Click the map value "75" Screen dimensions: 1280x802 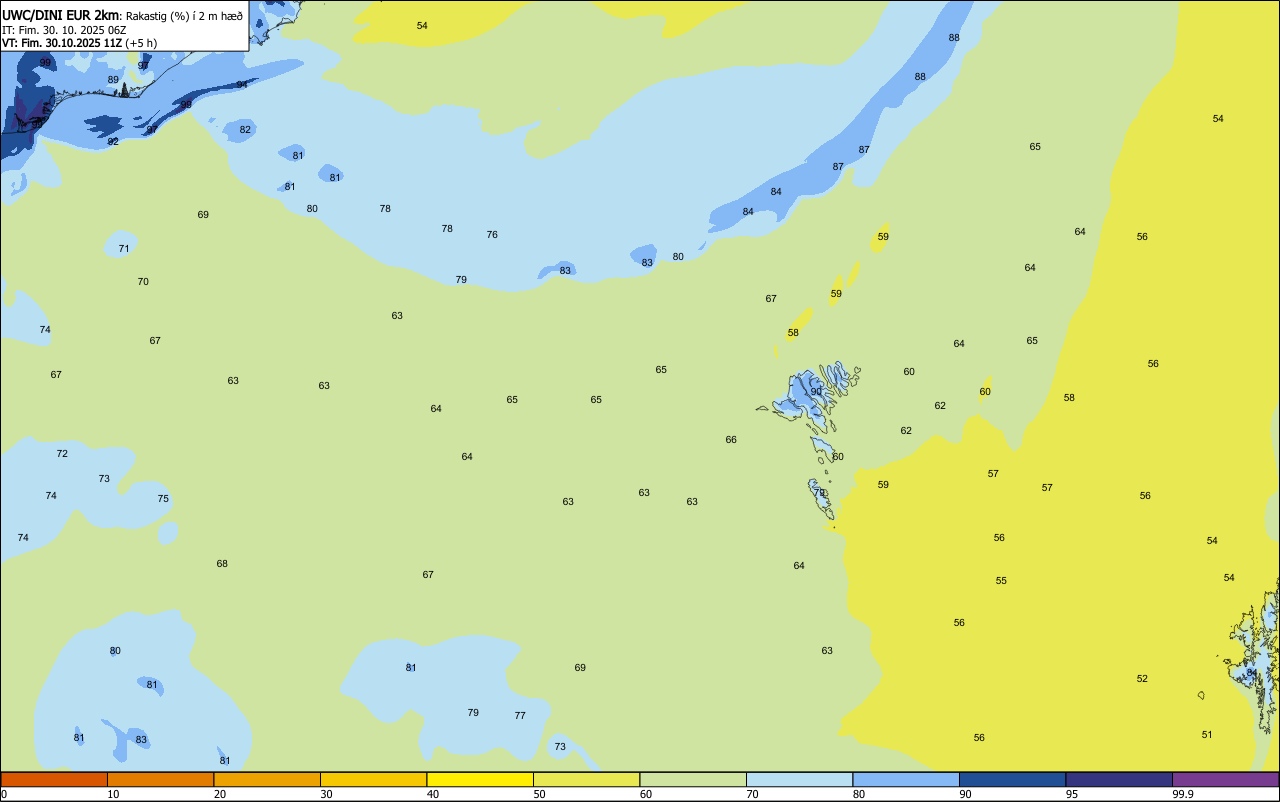click(x=163, y=499)
